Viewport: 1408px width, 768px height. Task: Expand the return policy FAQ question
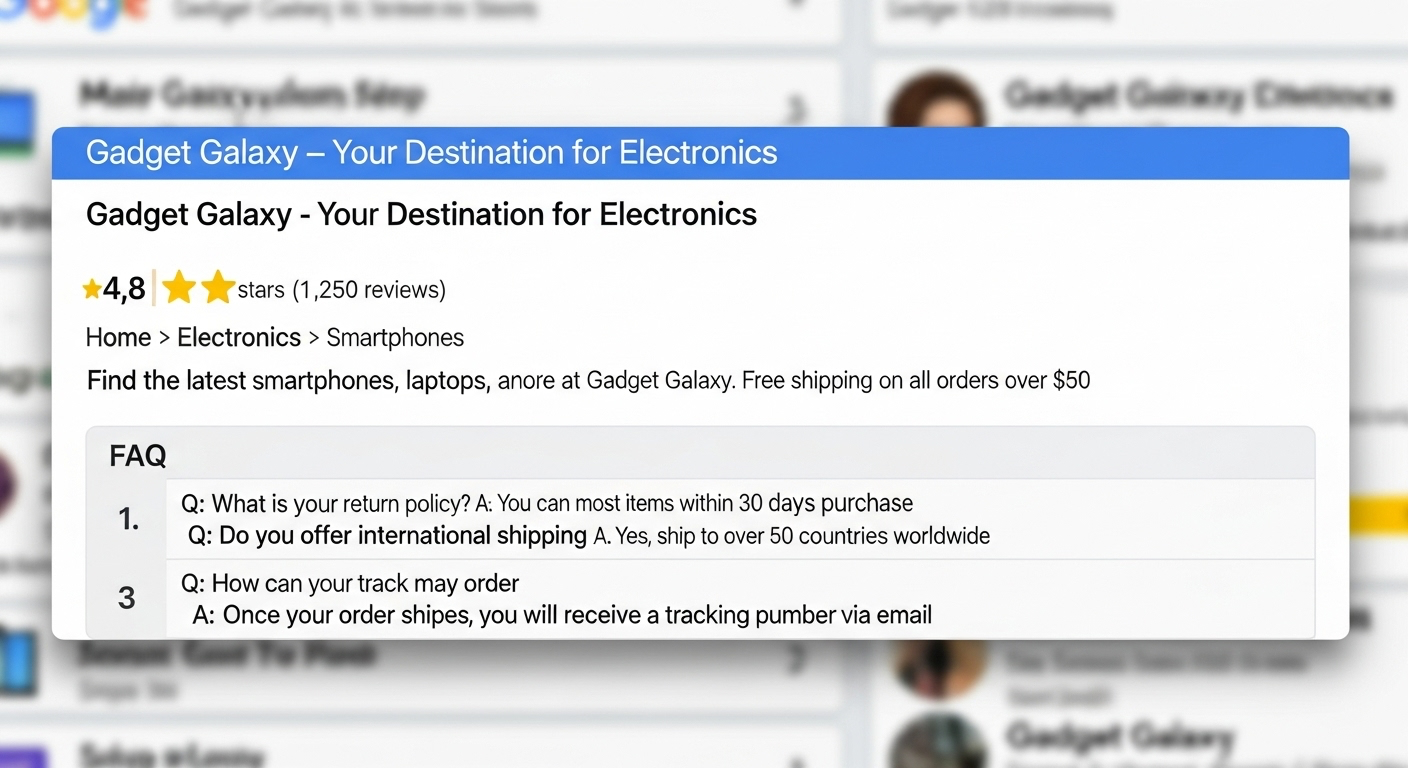coord(340,503)
